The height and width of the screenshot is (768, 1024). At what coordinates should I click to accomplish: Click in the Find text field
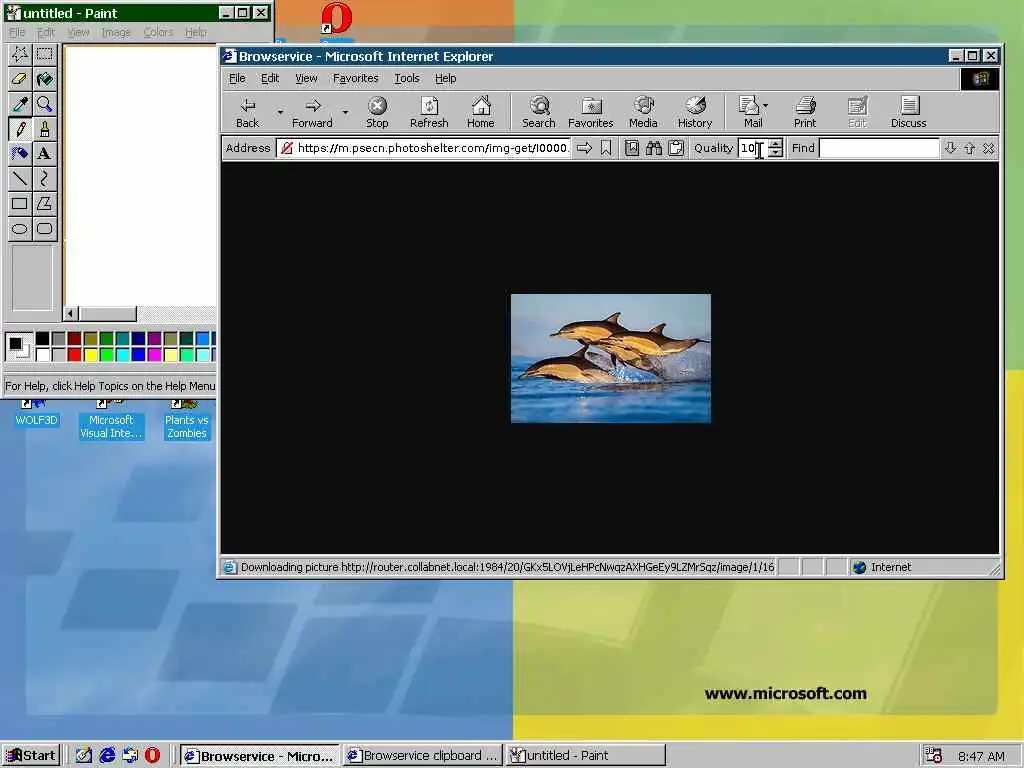[879, 148]
